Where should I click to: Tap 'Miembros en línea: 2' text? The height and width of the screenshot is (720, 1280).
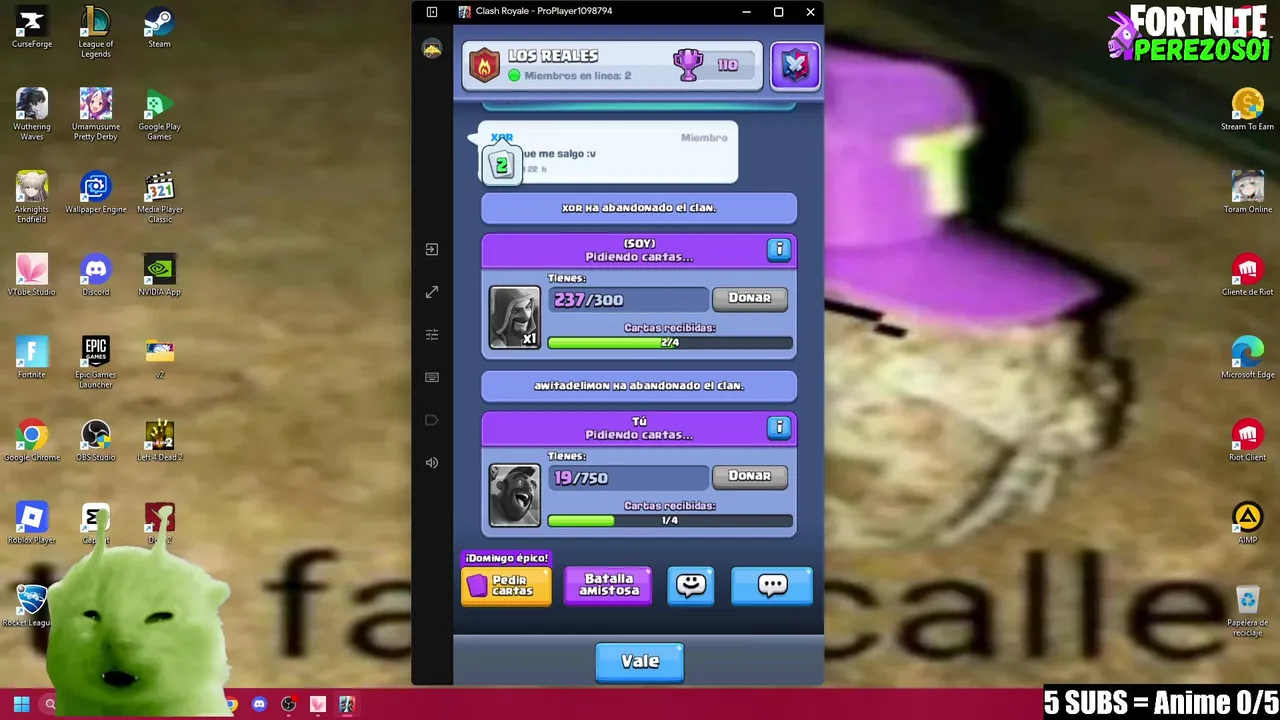click(578, 76)
